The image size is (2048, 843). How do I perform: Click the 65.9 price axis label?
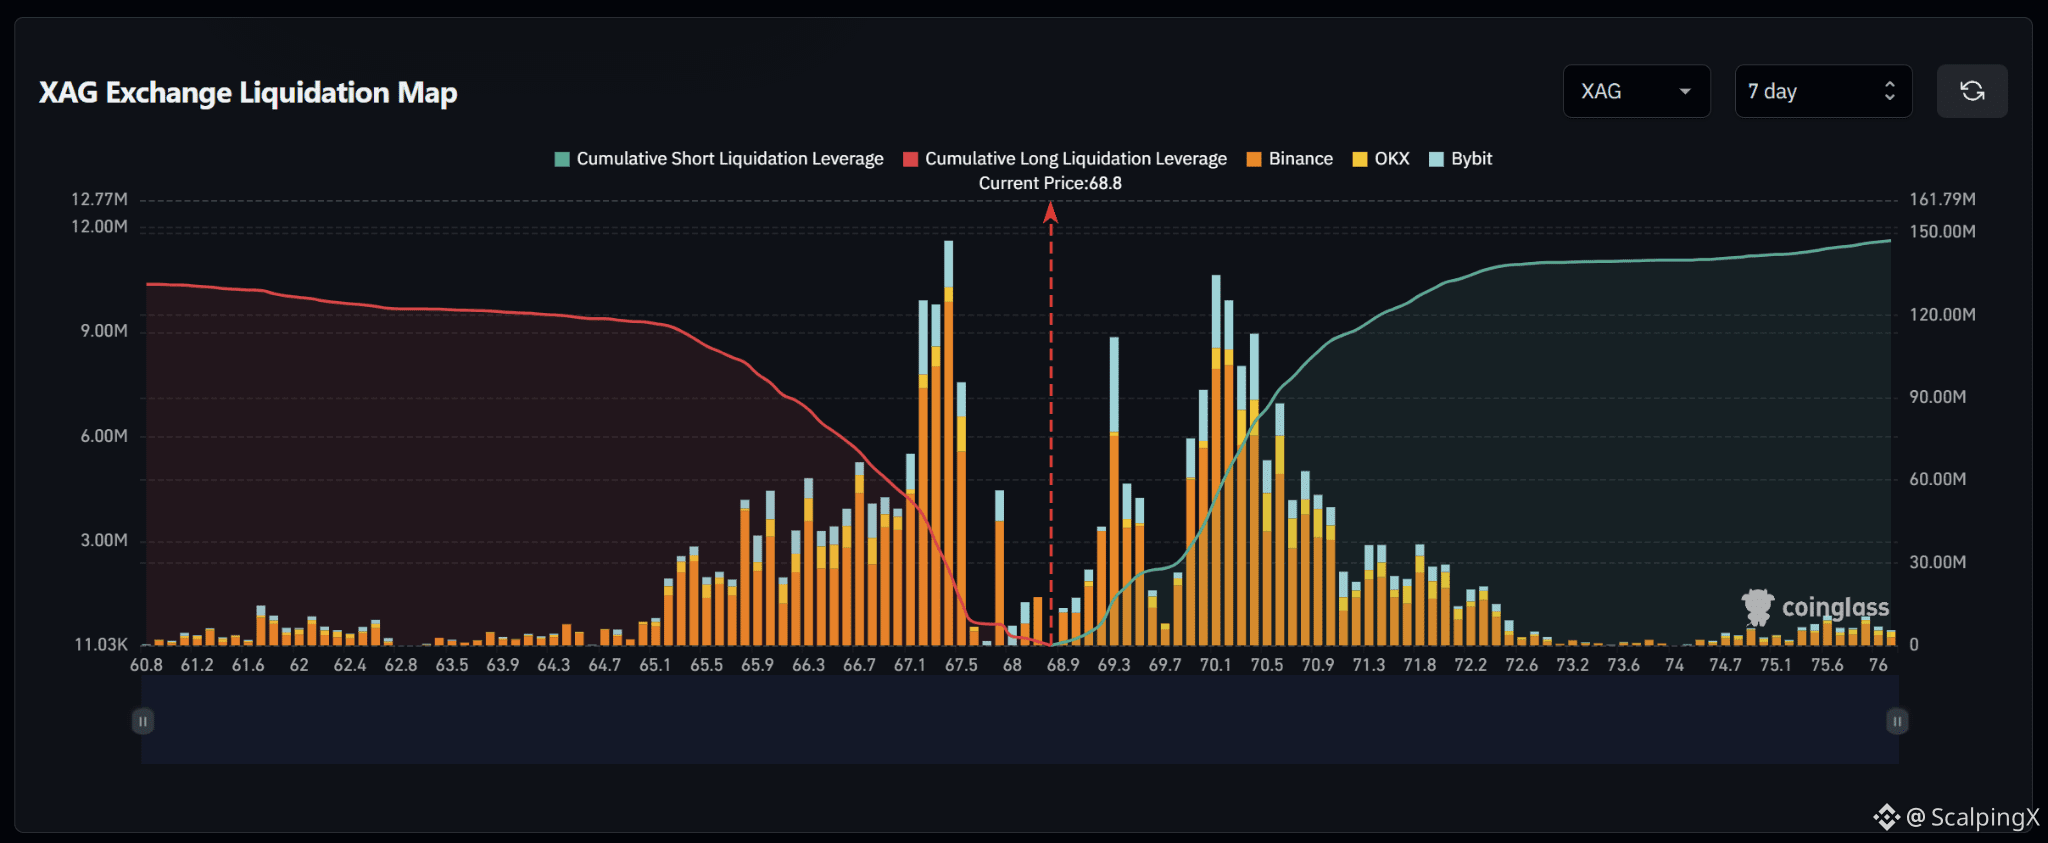point(757,665)
